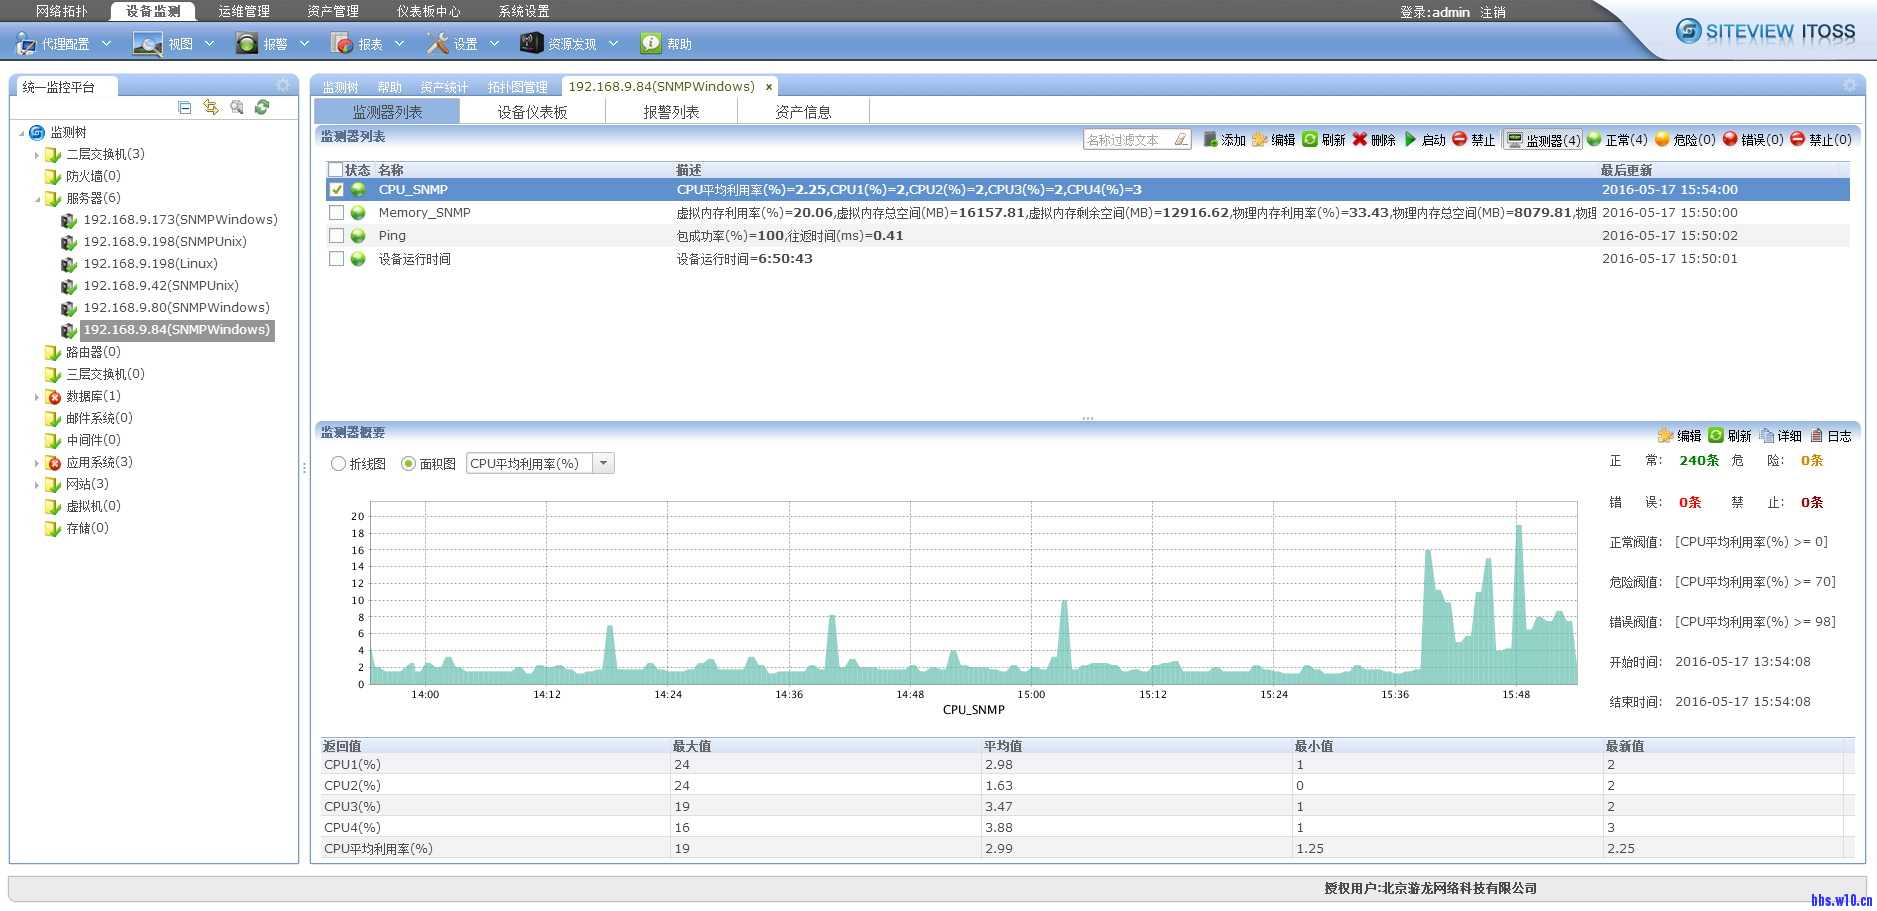Click the green play 启动 start icon
This screenshot has width=1877, height=911.
(x=1410, y=140)
